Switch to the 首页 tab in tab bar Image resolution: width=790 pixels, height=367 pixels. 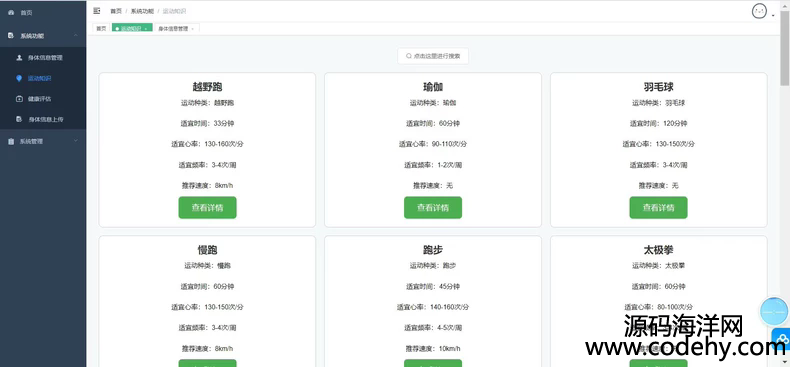point(101,29)
